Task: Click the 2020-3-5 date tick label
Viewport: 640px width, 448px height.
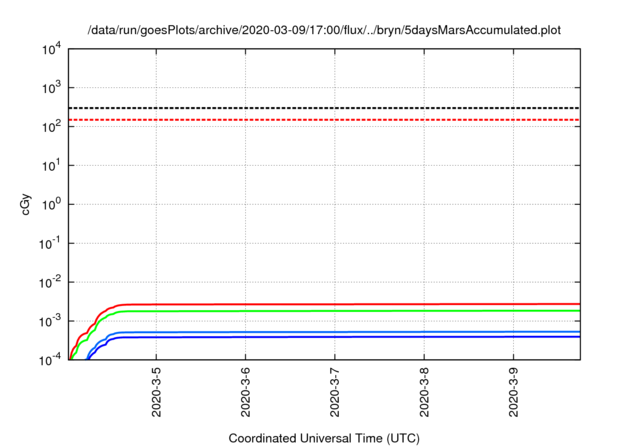Action: coord(156,392)
